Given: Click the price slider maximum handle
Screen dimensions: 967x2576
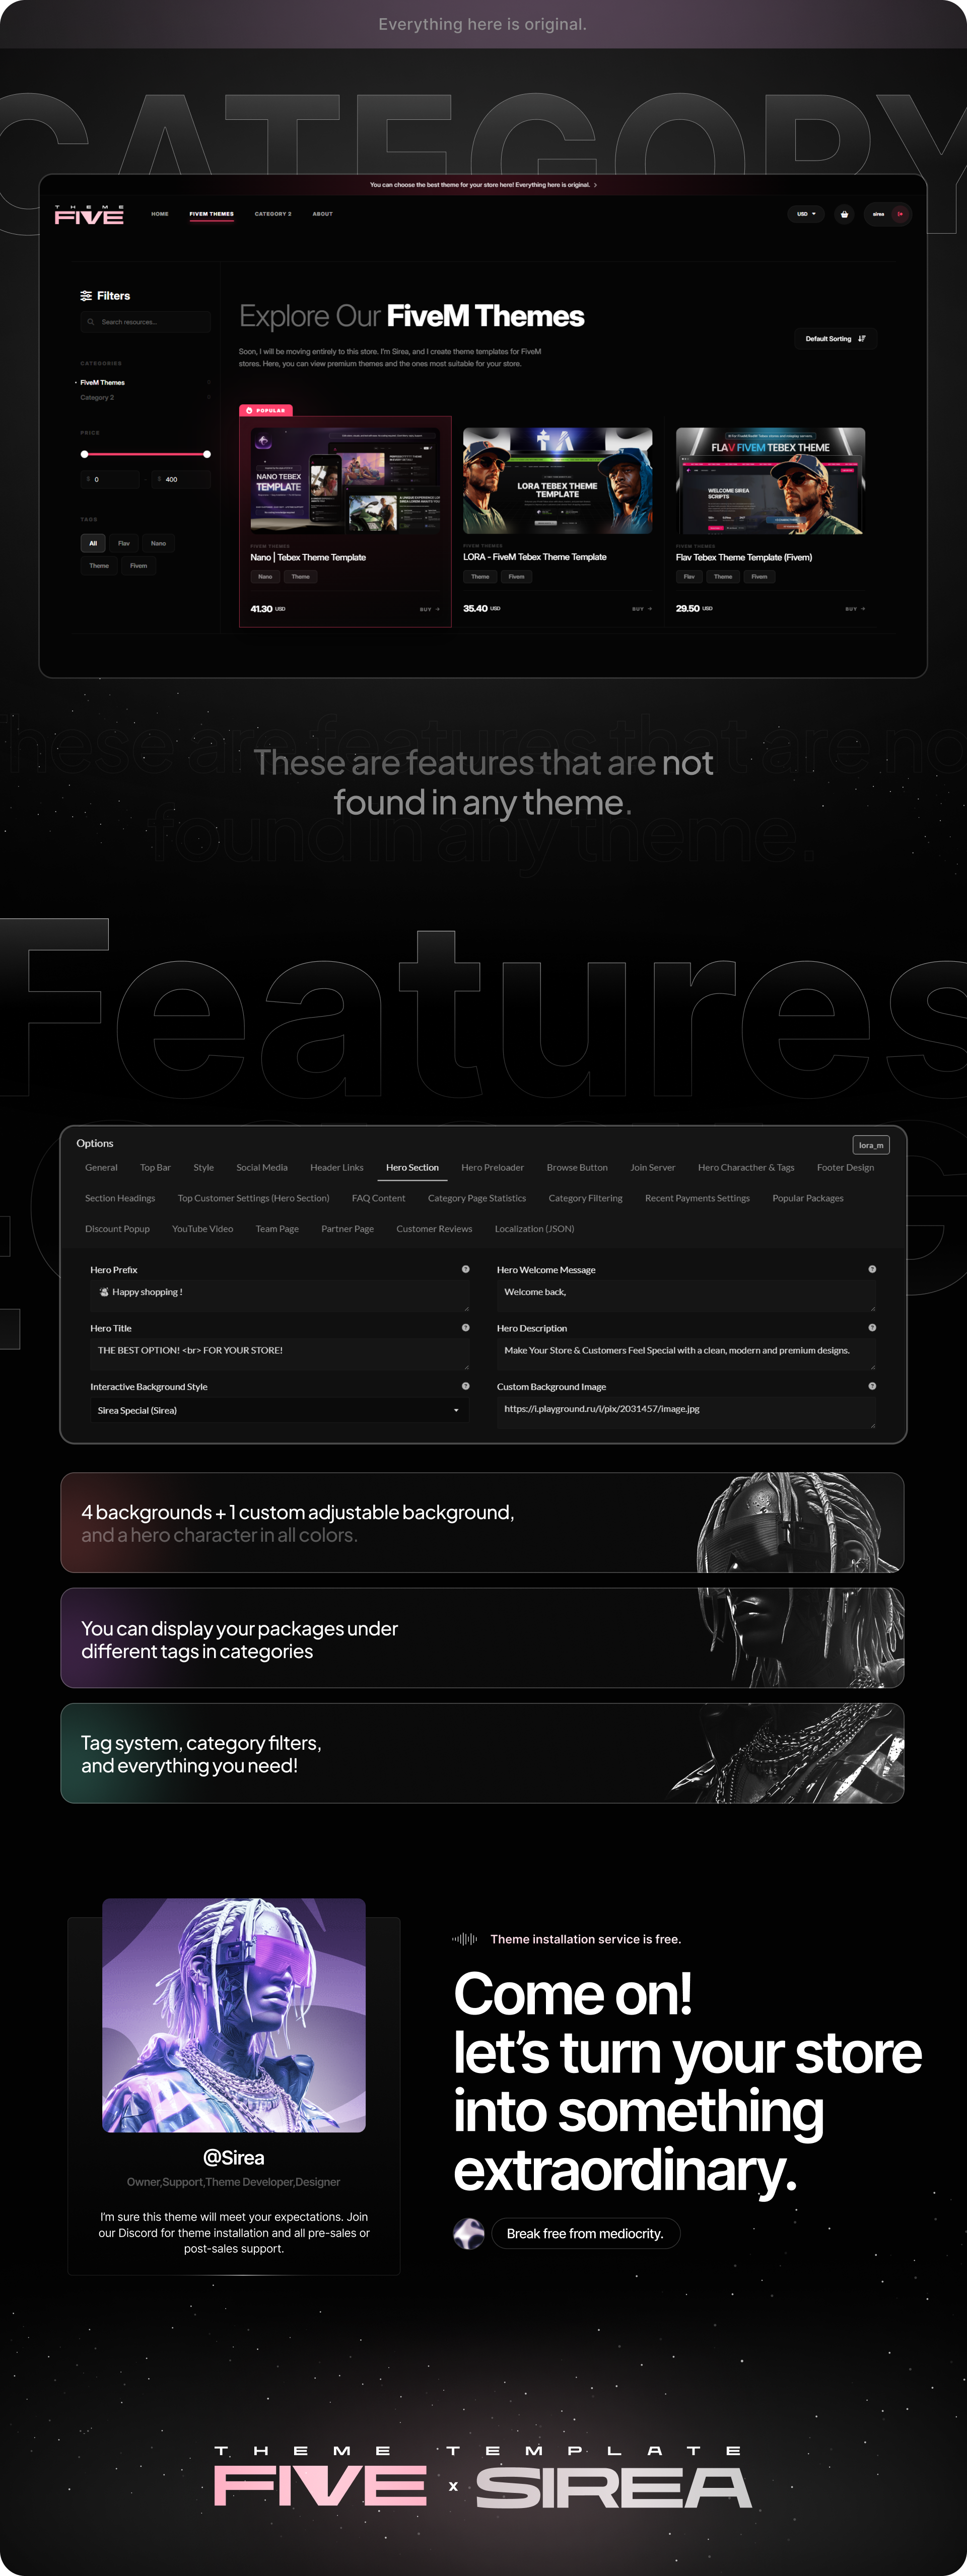Looking at the screenshot, I should click(x=207, y=454).
